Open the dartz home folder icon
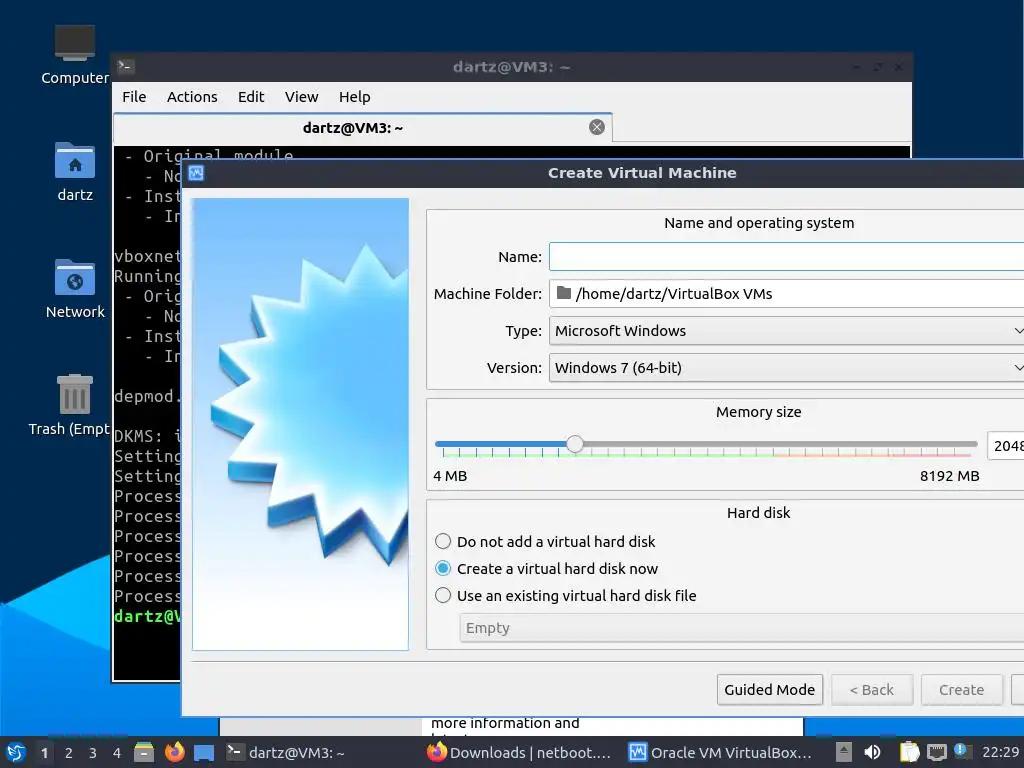Image resolution: width=1024 pixels, height=768 pixels. click(x=74, y=172)
